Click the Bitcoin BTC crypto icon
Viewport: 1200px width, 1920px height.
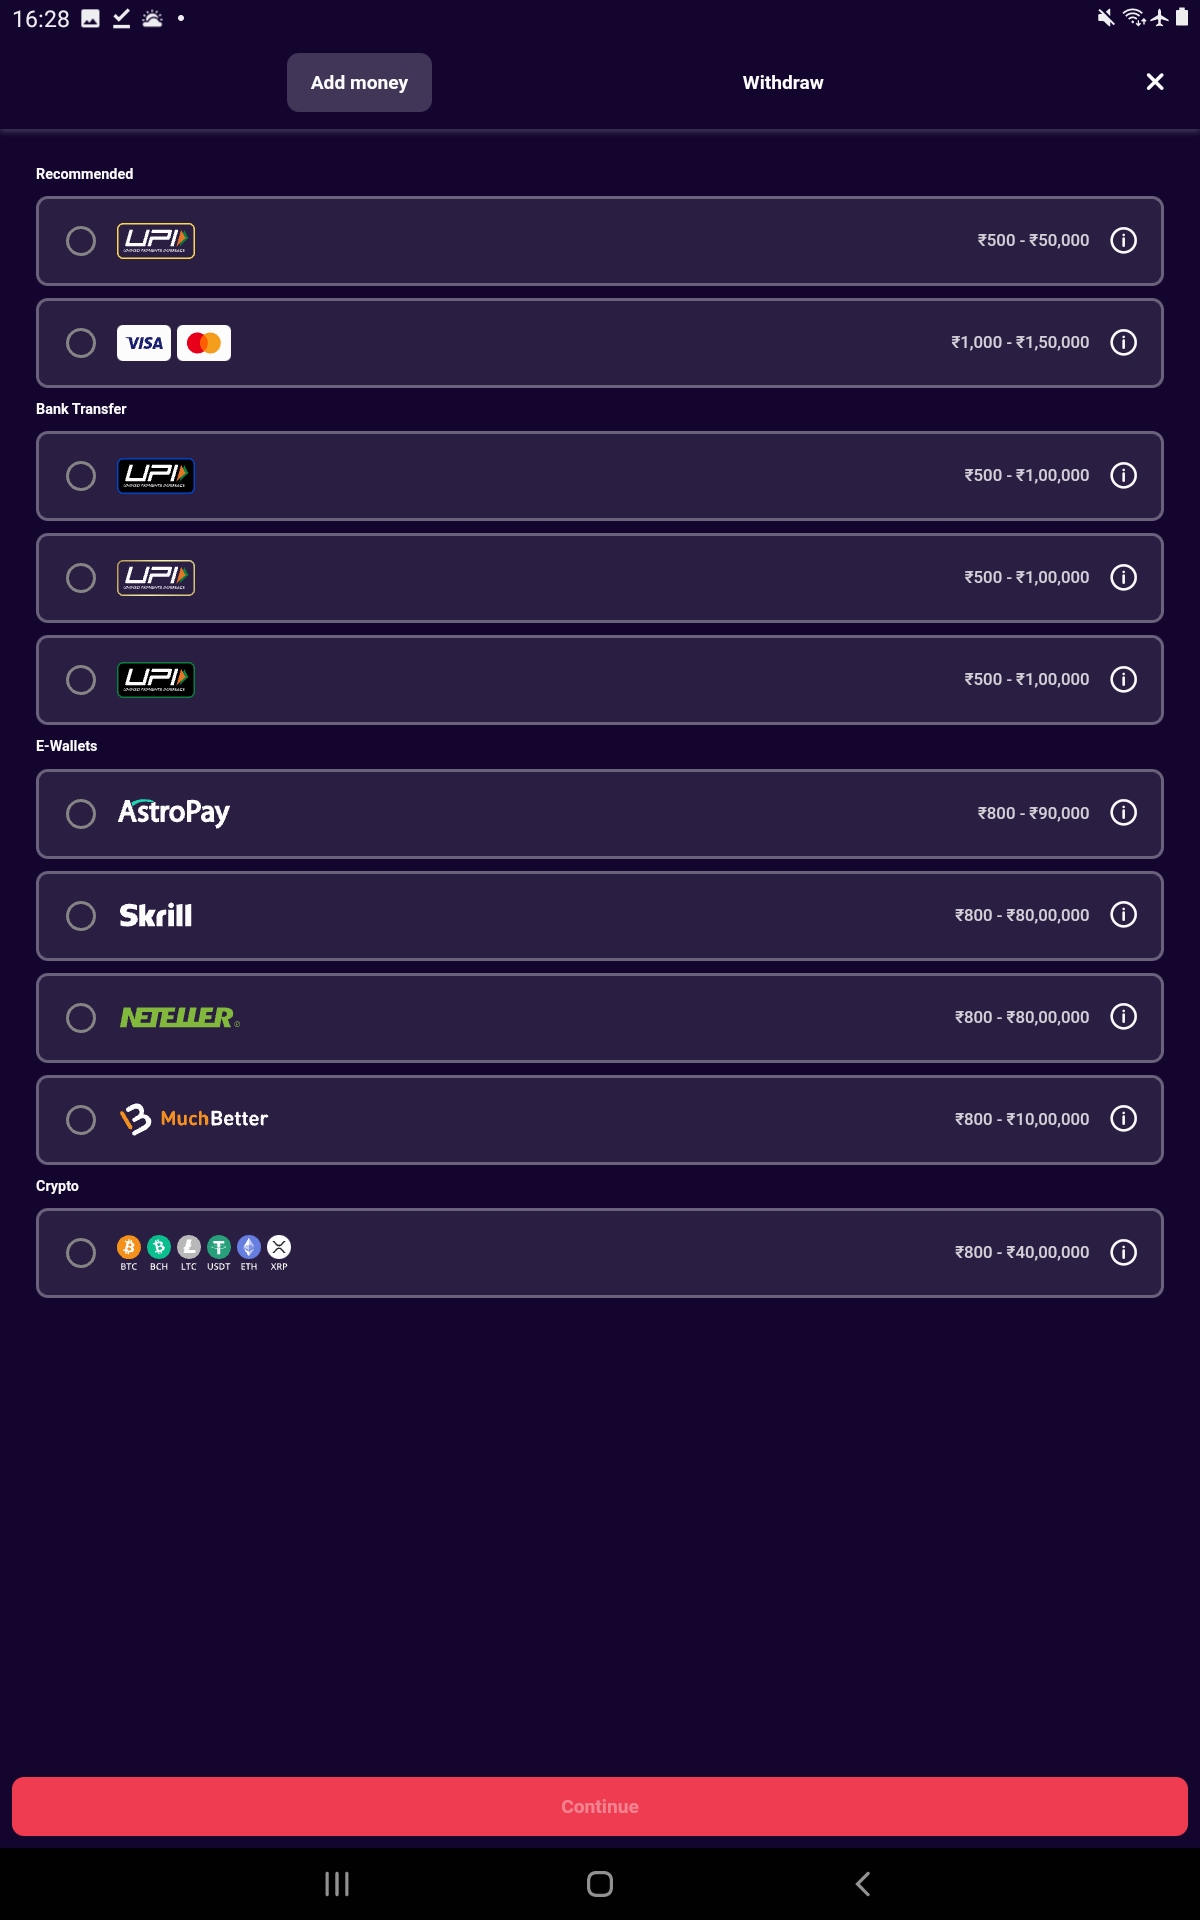click(128, 1247)
